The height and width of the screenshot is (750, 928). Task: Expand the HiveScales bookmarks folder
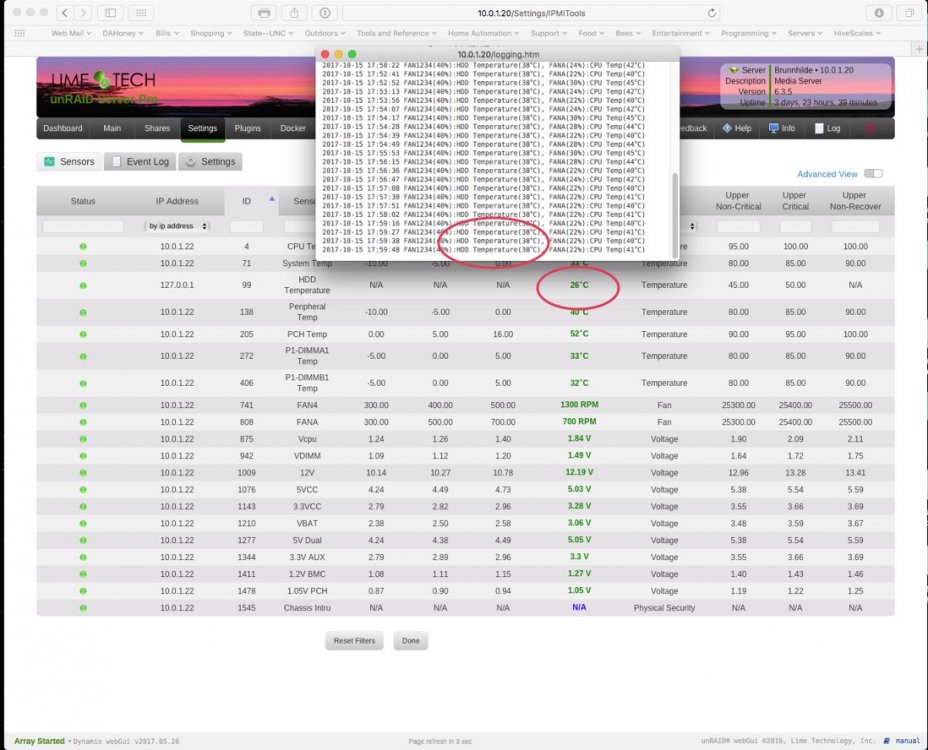pos(856,33)
